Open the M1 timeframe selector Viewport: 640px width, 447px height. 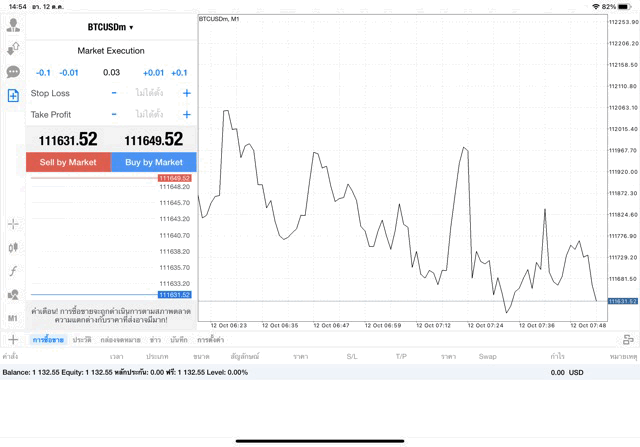point(13,318)
